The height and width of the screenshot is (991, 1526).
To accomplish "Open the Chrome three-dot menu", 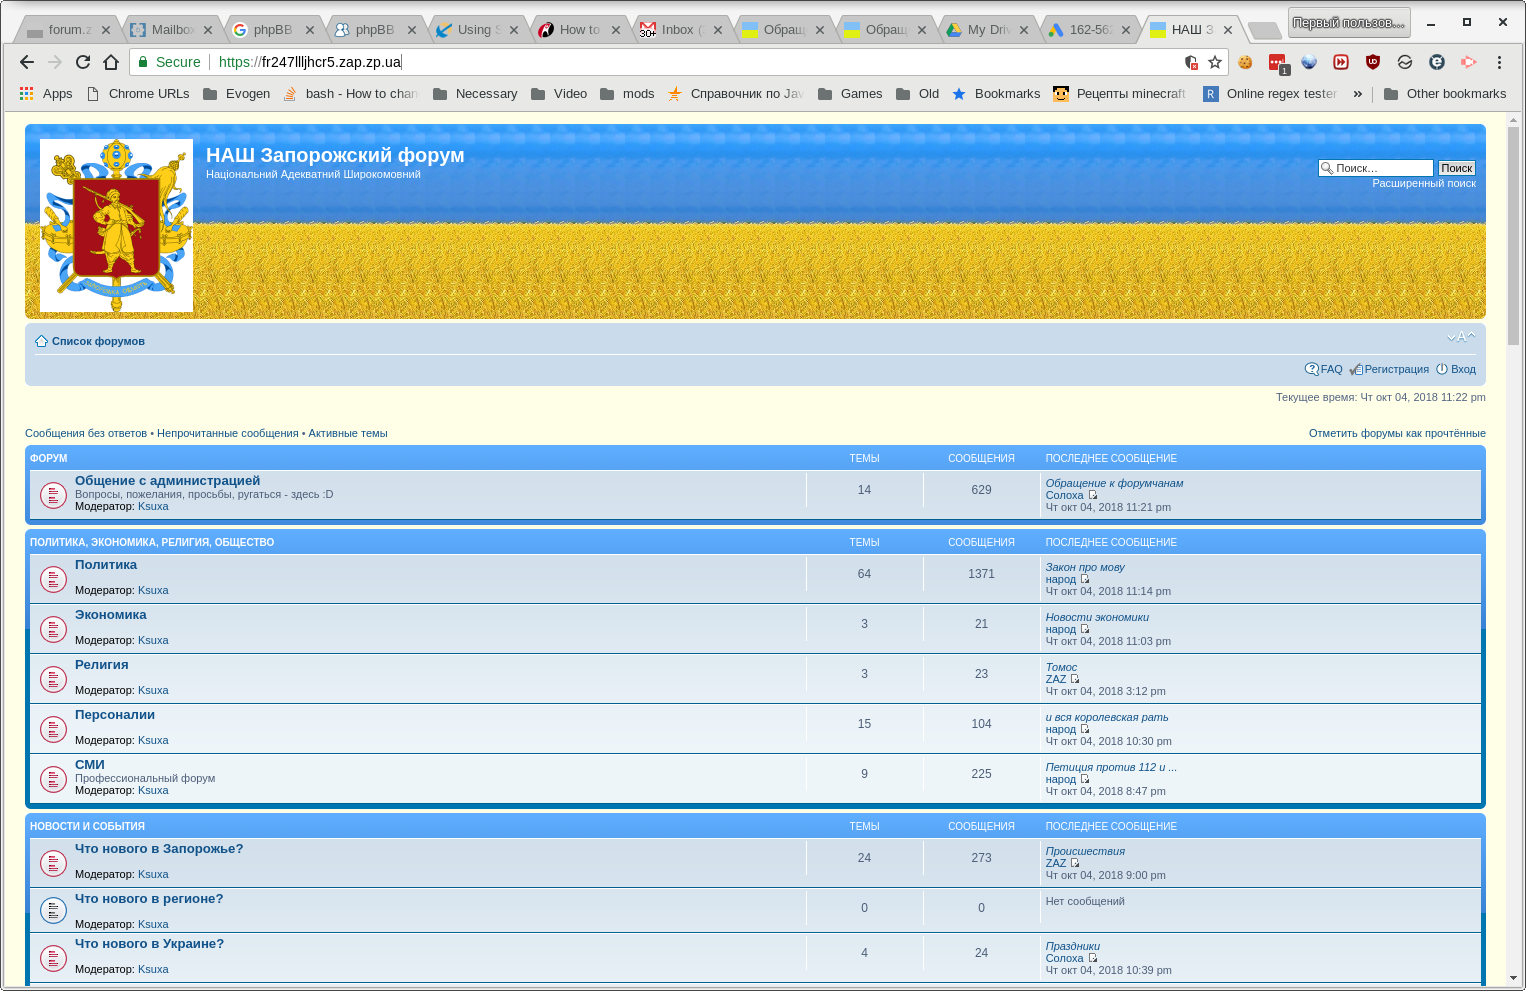I will (x=1499, y=62).
